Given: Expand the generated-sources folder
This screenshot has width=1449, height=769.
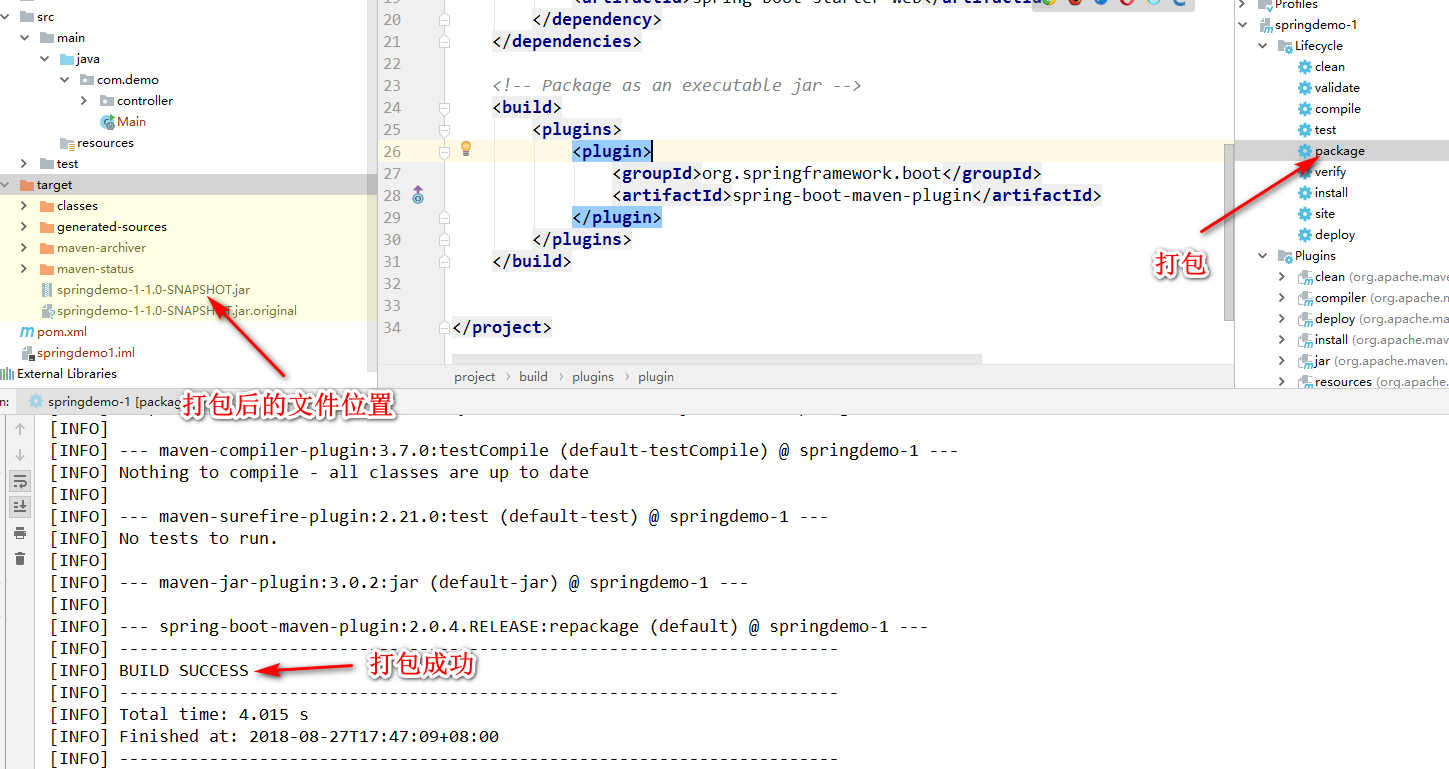Looking at the screenshot, I should click(x=24, y=227).
